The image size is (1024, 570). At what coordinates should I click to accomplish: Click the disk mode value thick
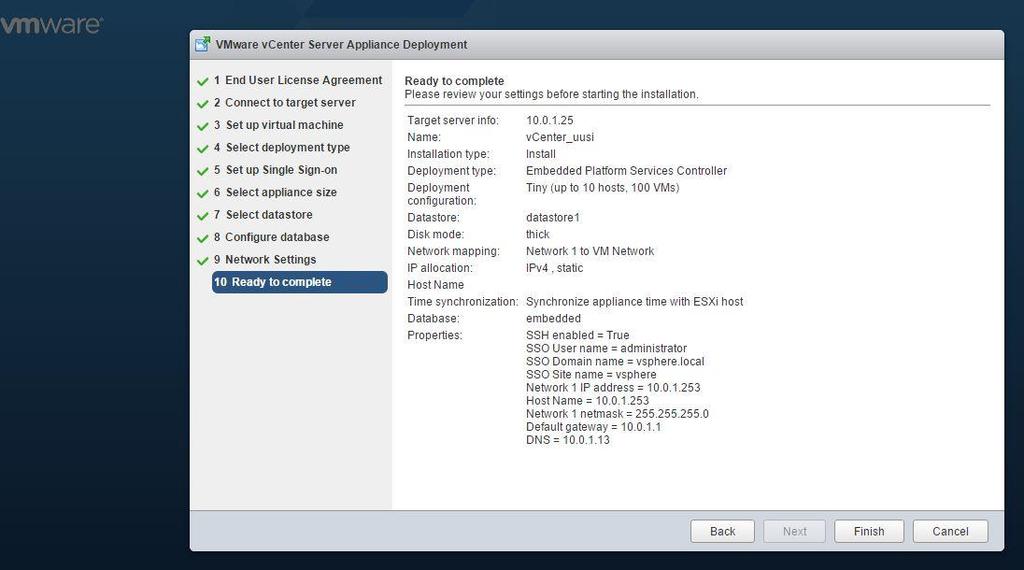[537, 234]
